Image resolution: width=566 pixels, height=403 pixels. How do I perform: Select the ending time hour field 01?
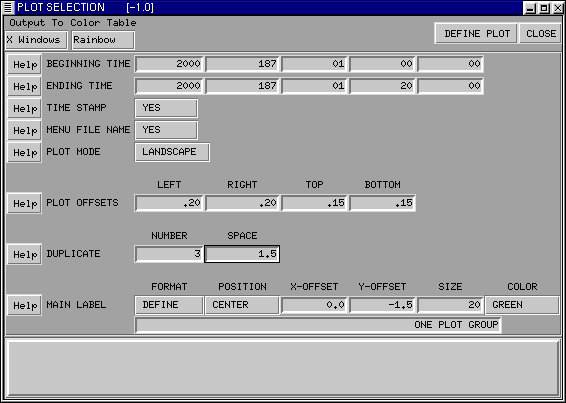314,86
